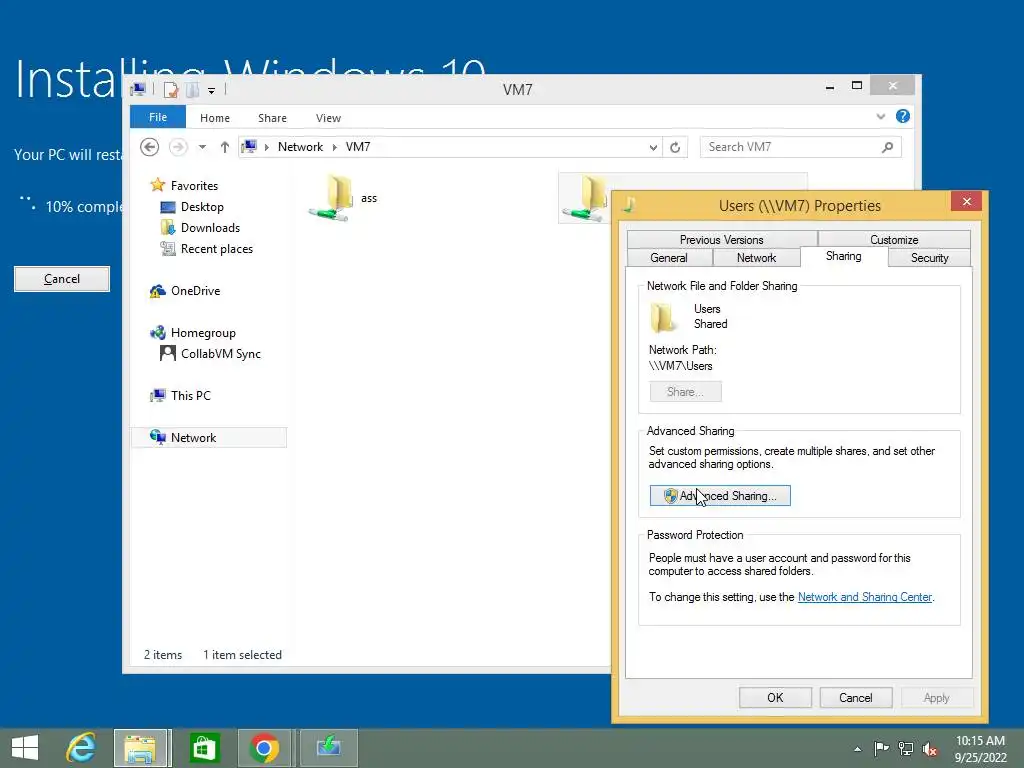Select Downloads in navigation pane
This screenshot has width=1024, height=768.
(210, 228)
